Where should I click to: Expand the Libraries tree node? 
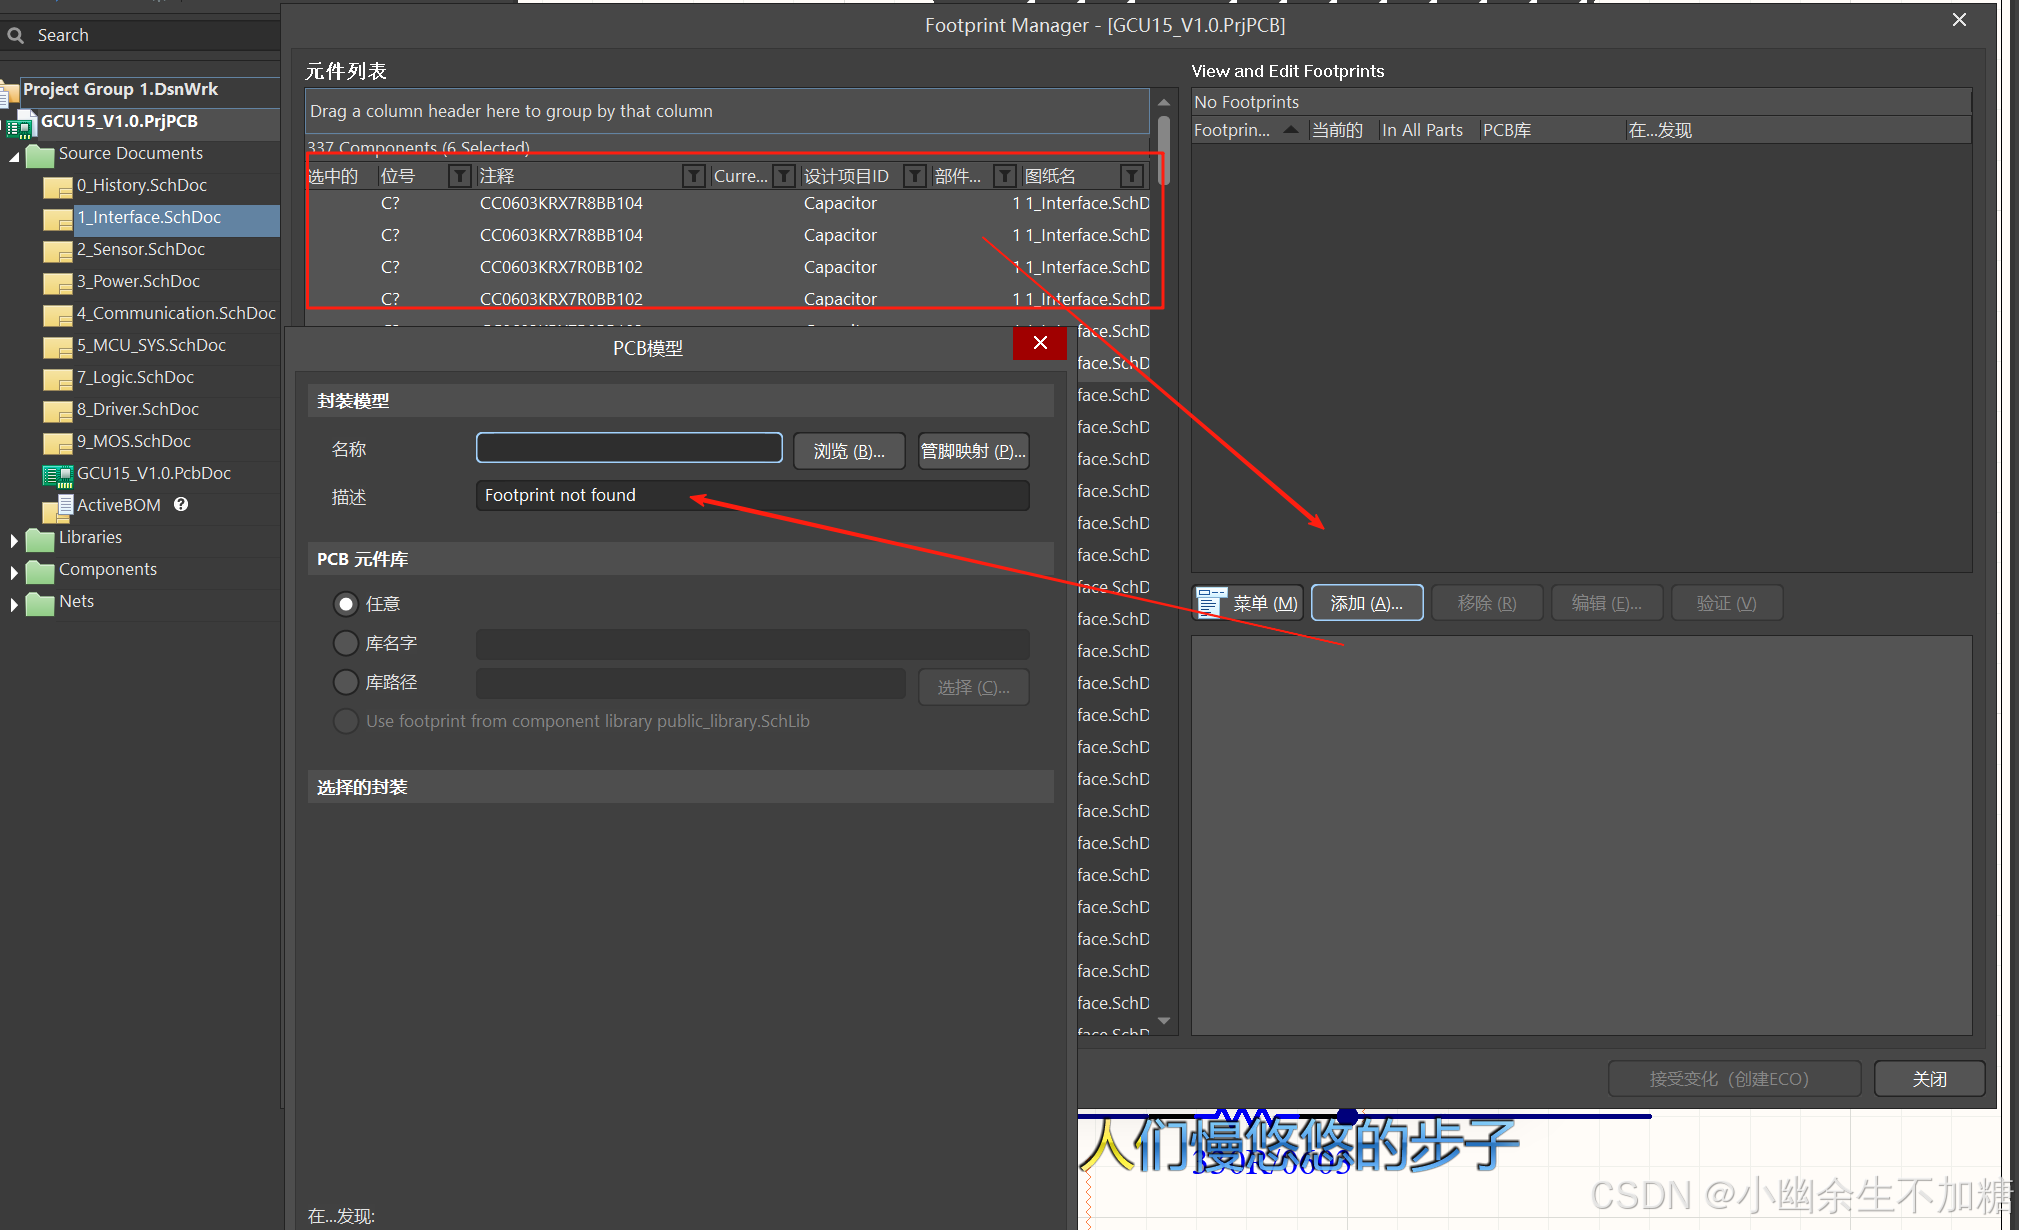point(14,540)
